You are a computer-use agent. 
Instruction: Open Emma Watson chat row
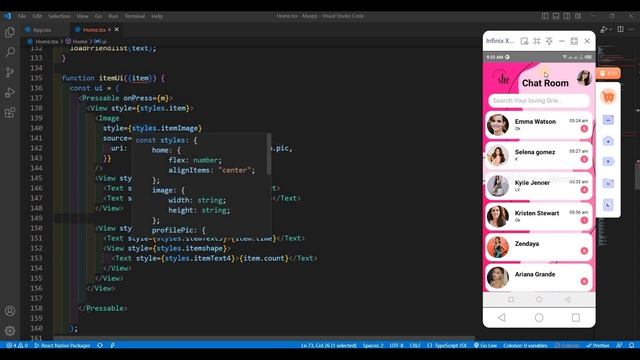click(x=539, y=125)
